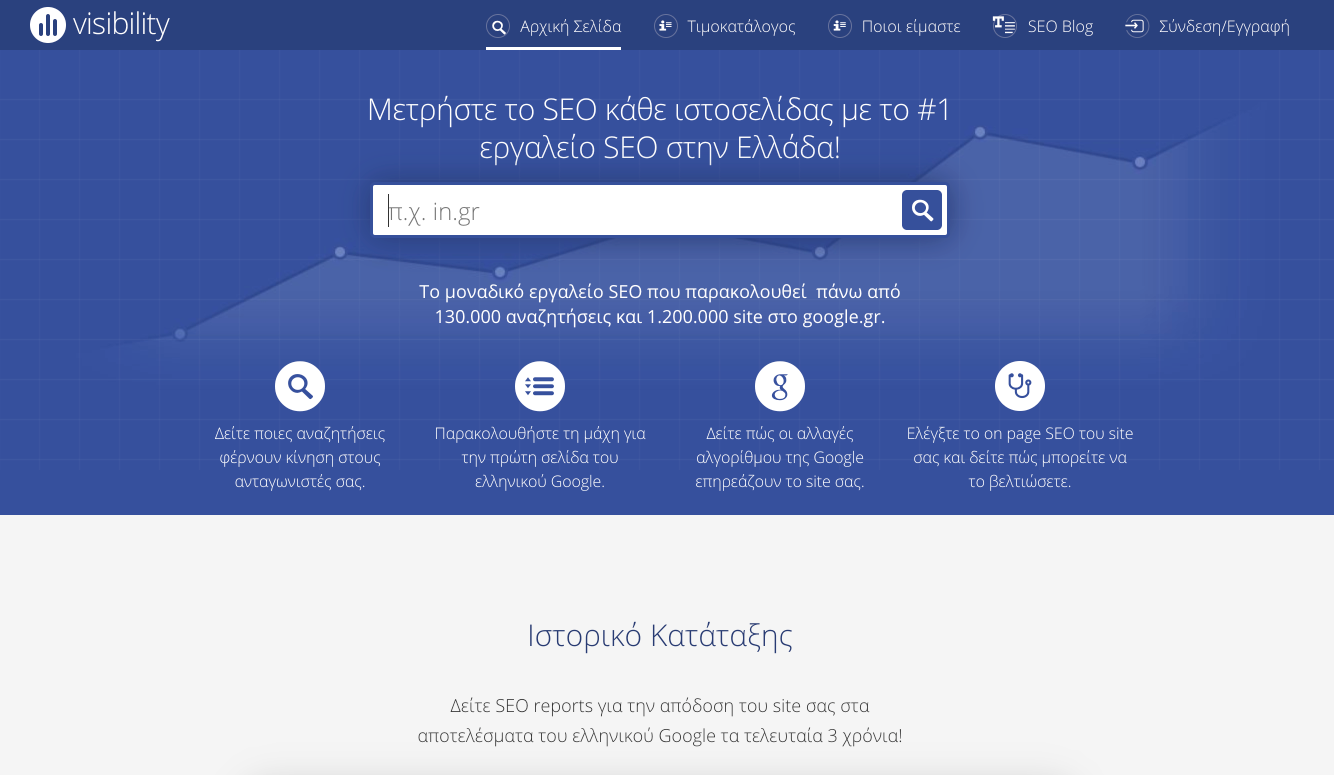Click the text icon beside SEO Blog

1004,26
